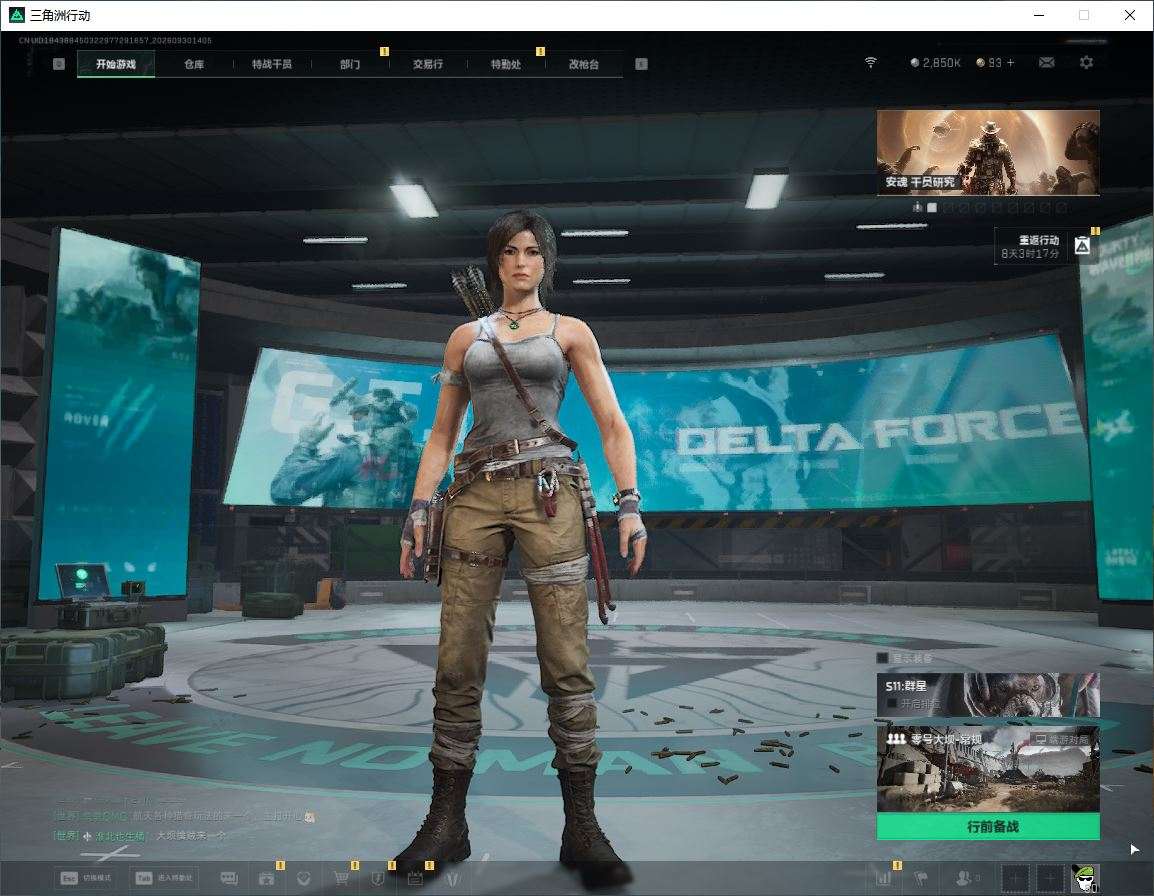The height and width of the screenshot is (896, 1154).
Task: Toggle the 显示装备 checkbox
Action: coord(882,658)
